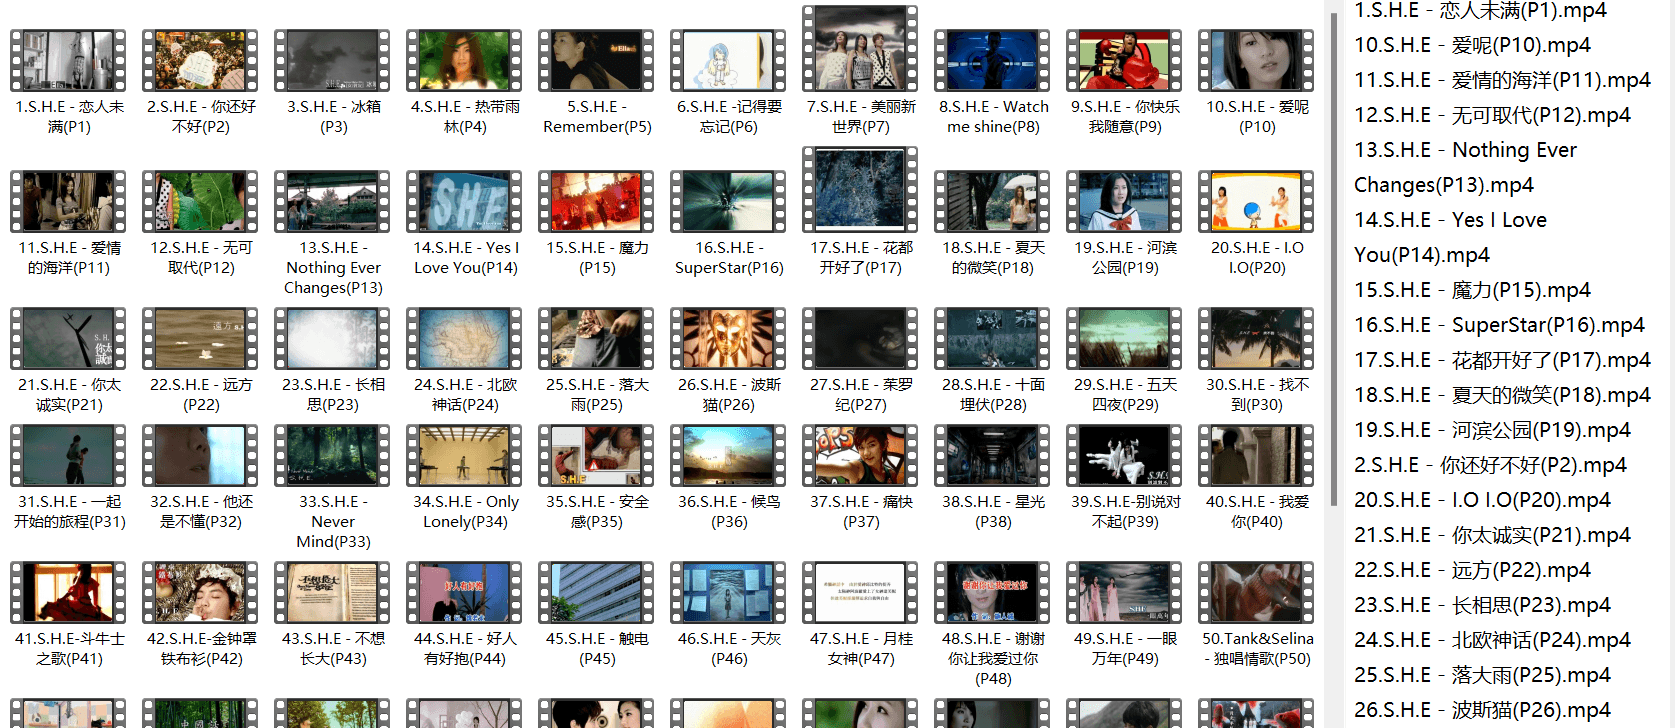Select video 4.S.H.E - 热带雨林(P4)
The width and height of the screenshot is (1675, 728).
pos(464,60)
